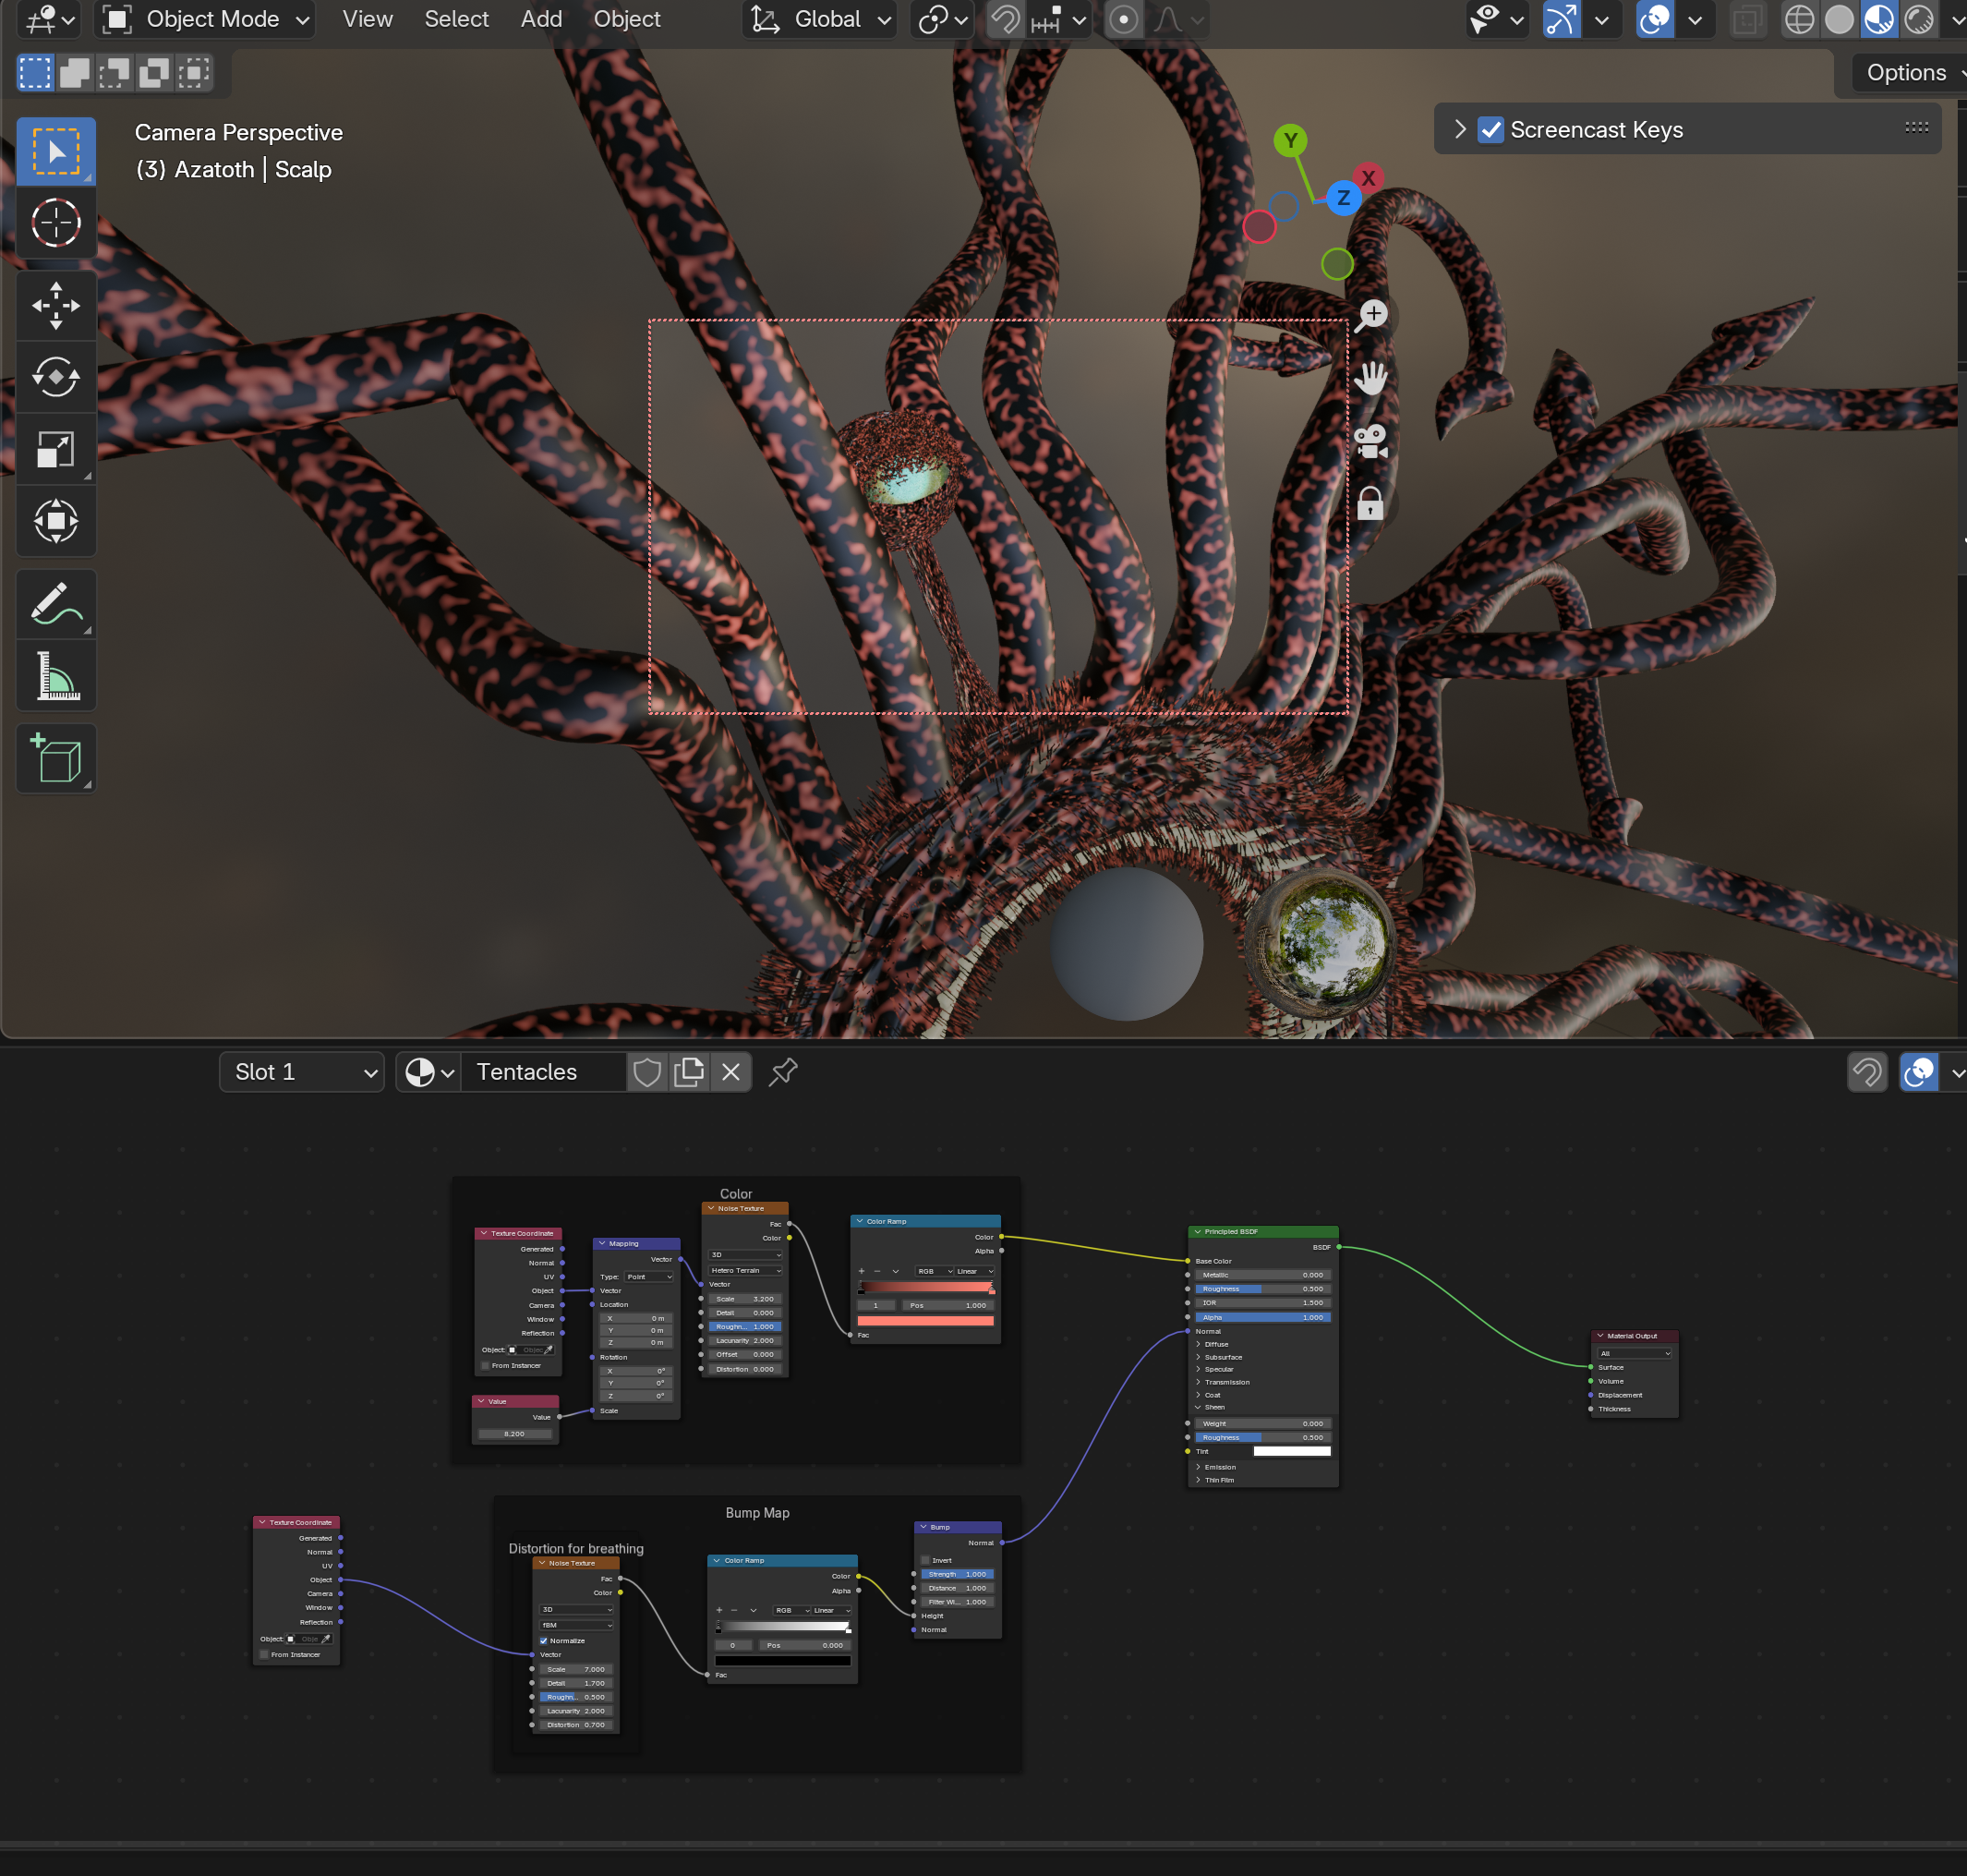Enable Invert checkbox in Bump node
The image size is (1967, 1876).
926,1560
